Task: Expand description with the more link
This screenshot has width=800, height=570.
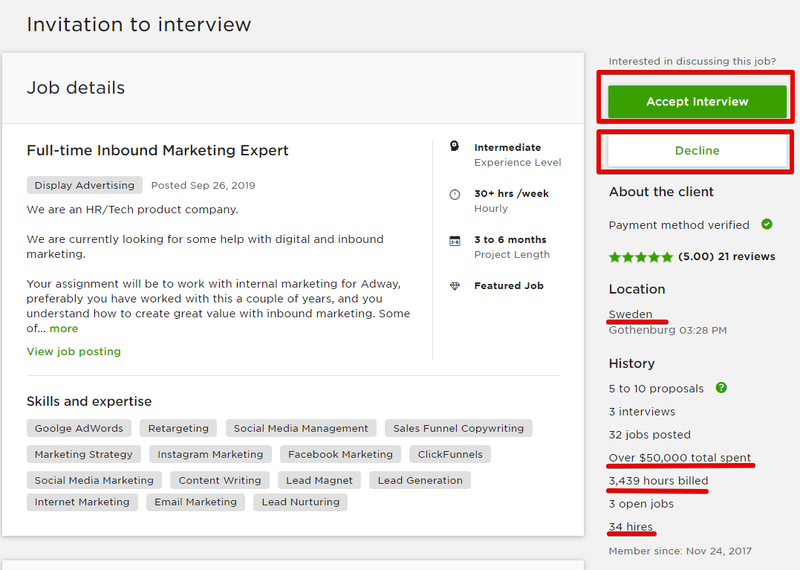Action: [x=64, y=329]
